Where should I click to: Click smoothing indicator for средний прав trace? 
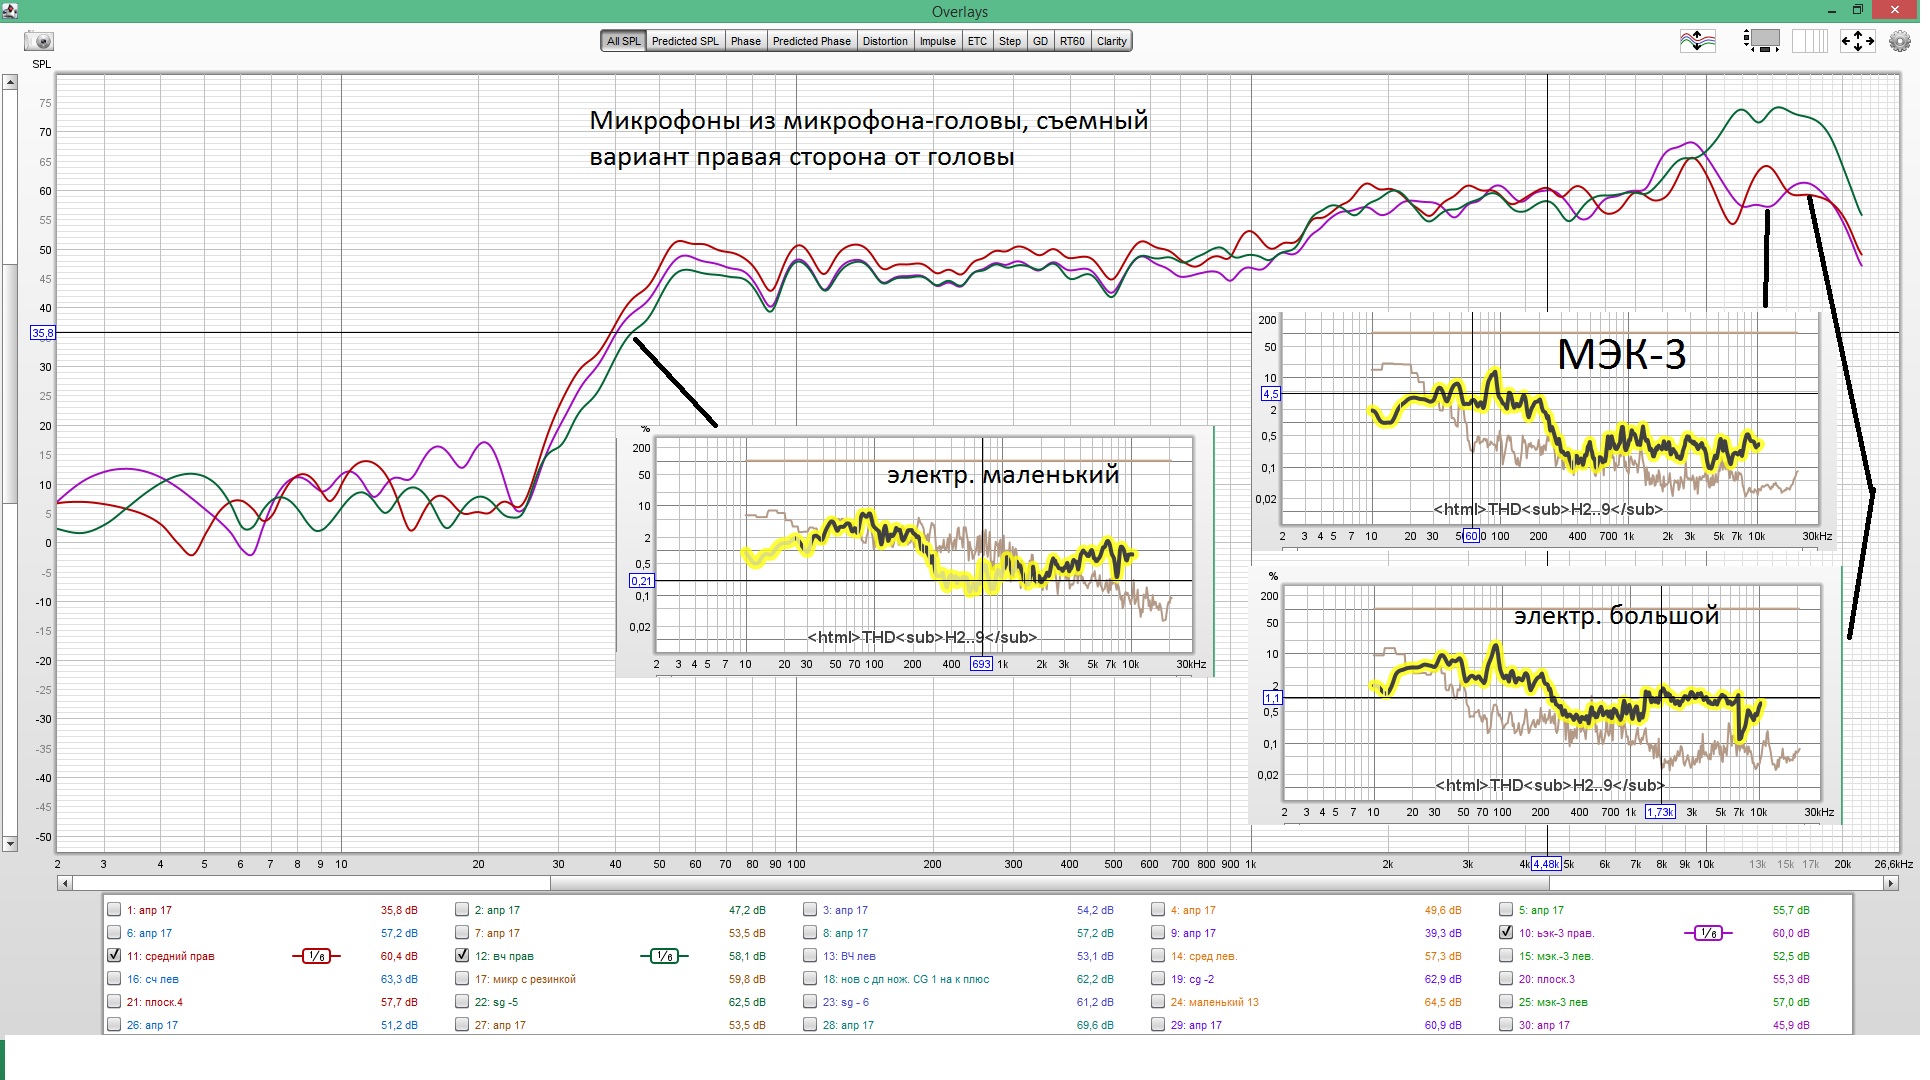coord(316,957)
